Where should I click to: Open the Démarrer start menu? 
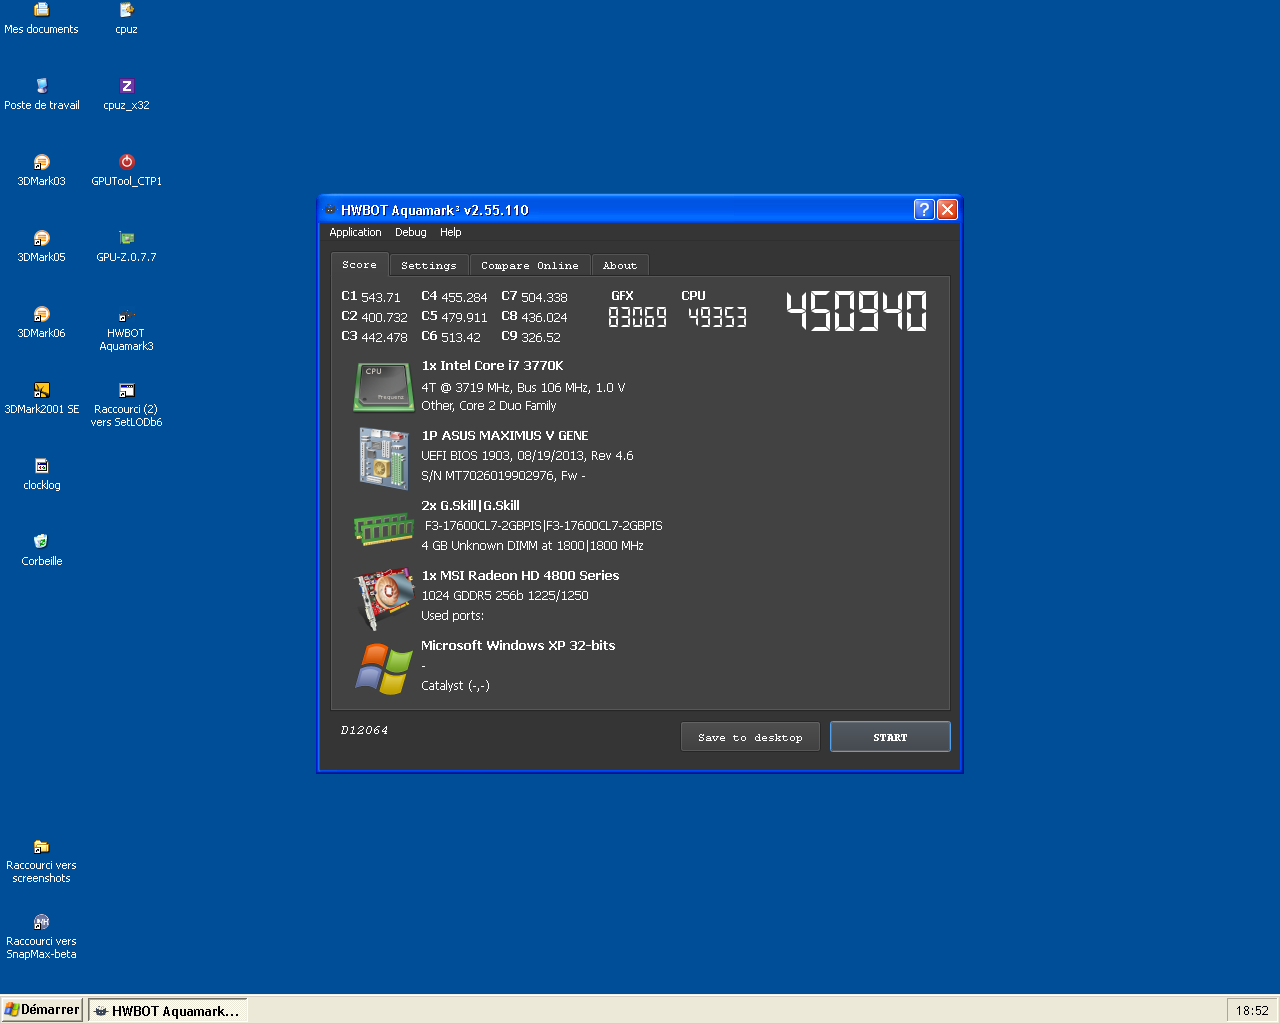42,1010
